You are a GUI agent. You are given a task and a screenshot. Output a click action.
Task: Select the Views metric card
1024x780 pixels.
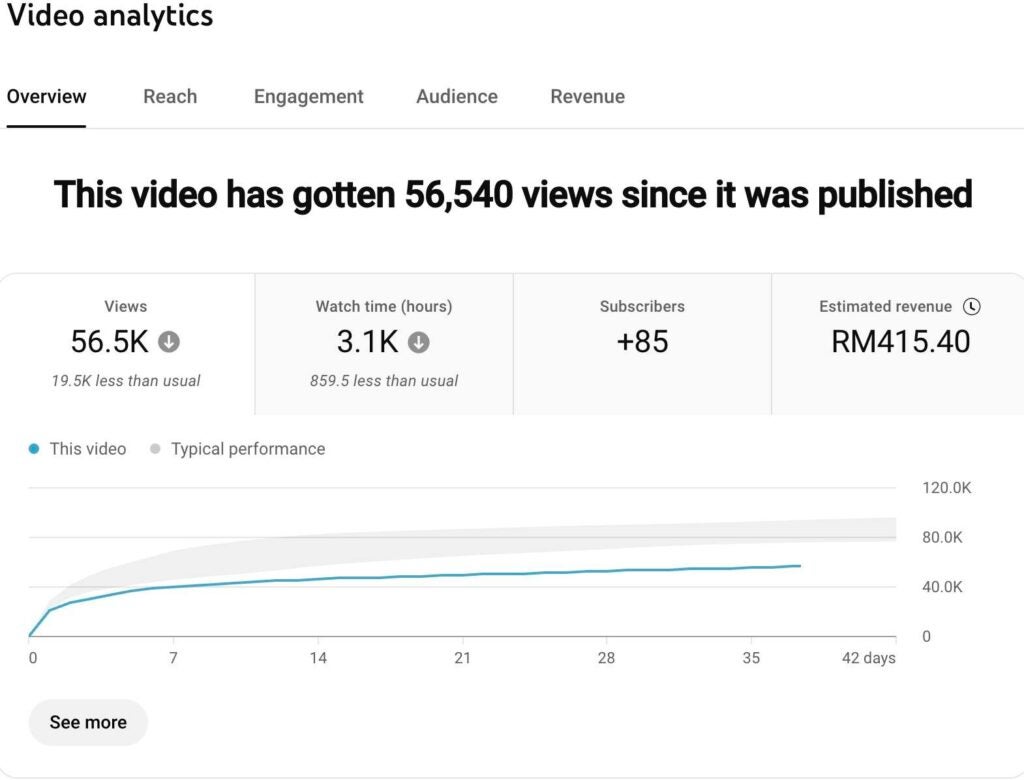[x=126, y=343]
